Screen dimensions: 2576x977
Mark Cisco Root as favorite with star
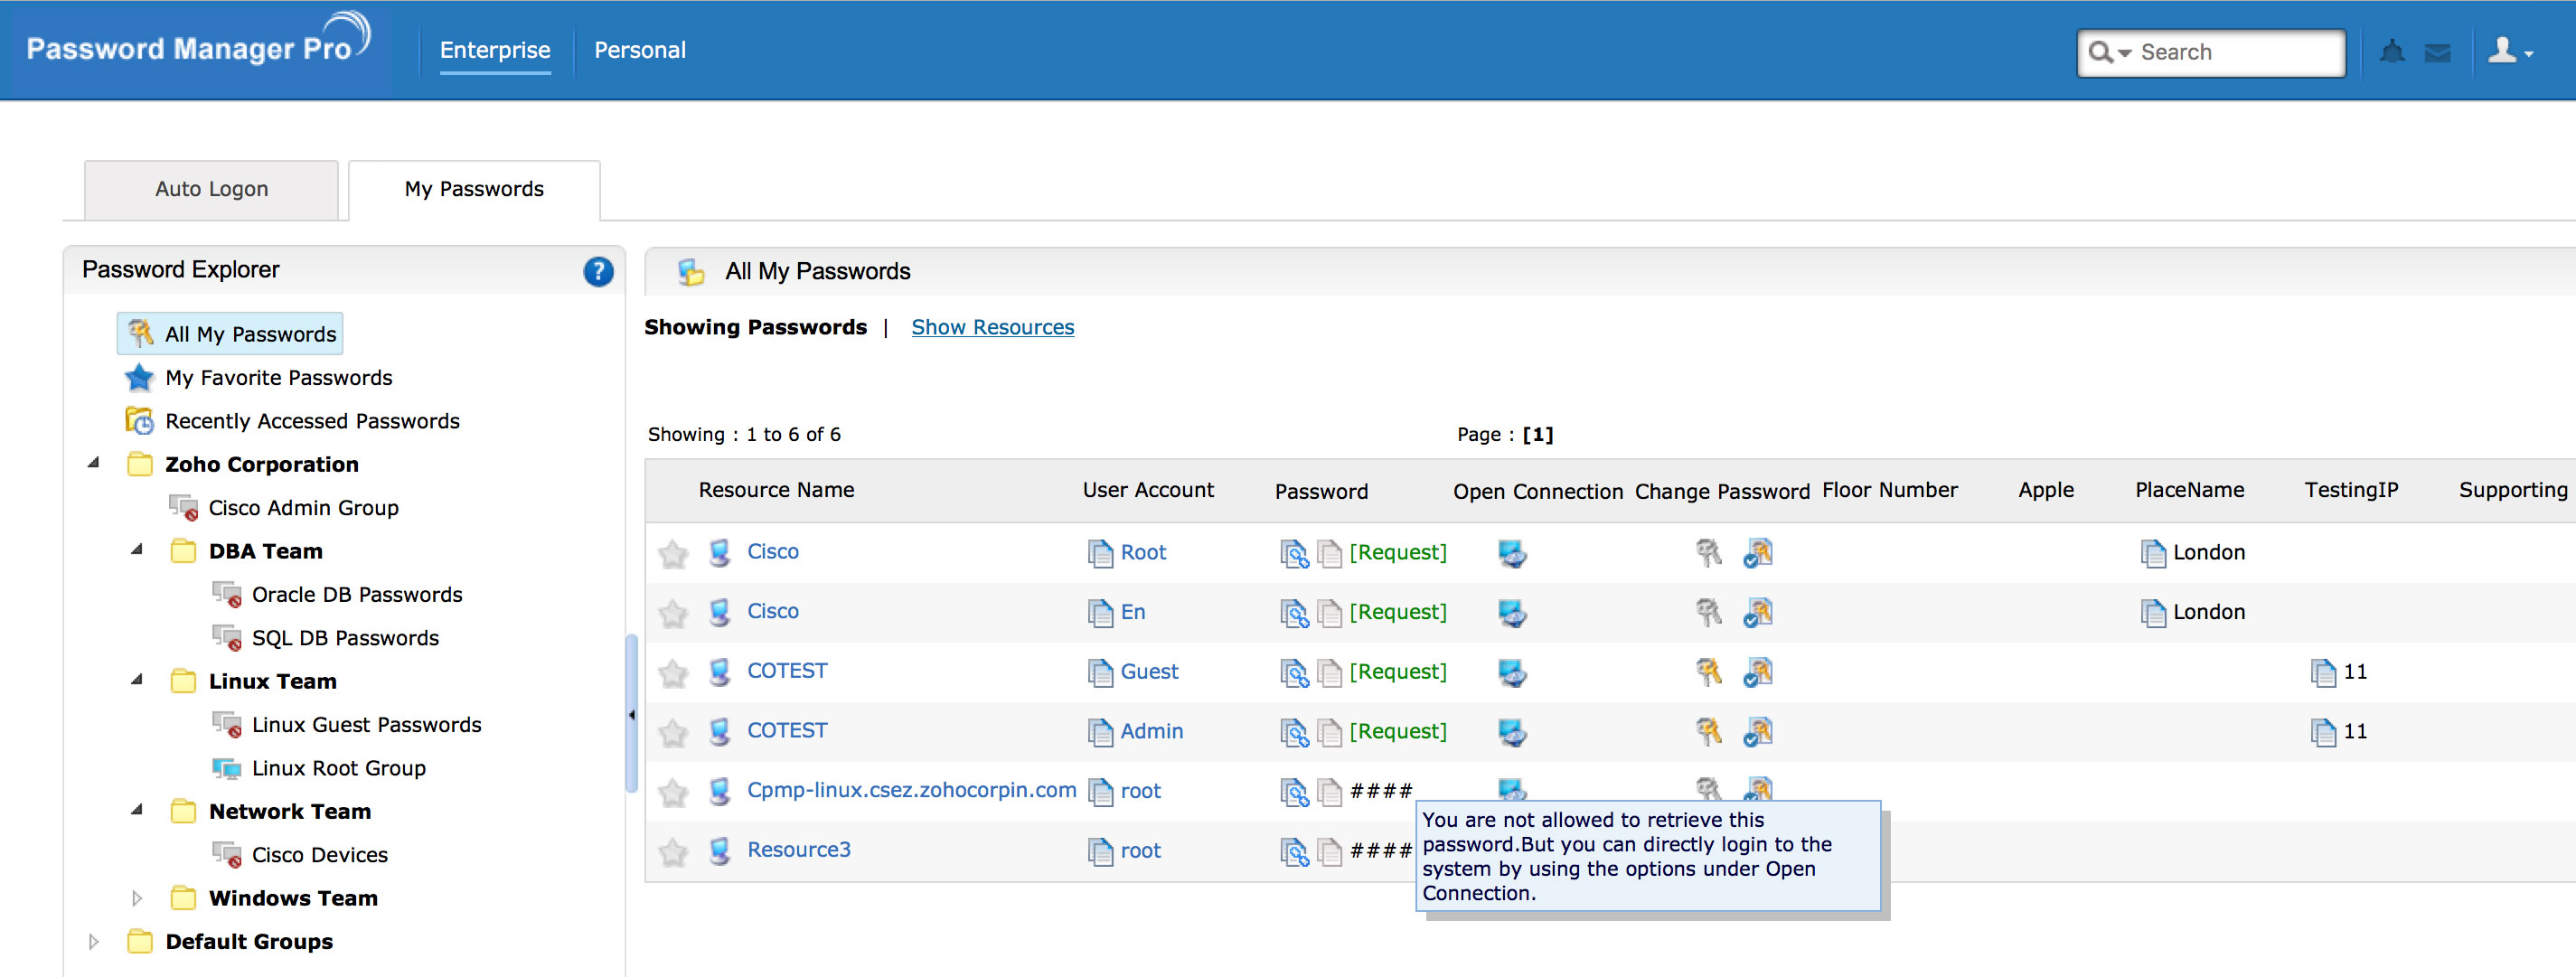[x=673, y=553]
